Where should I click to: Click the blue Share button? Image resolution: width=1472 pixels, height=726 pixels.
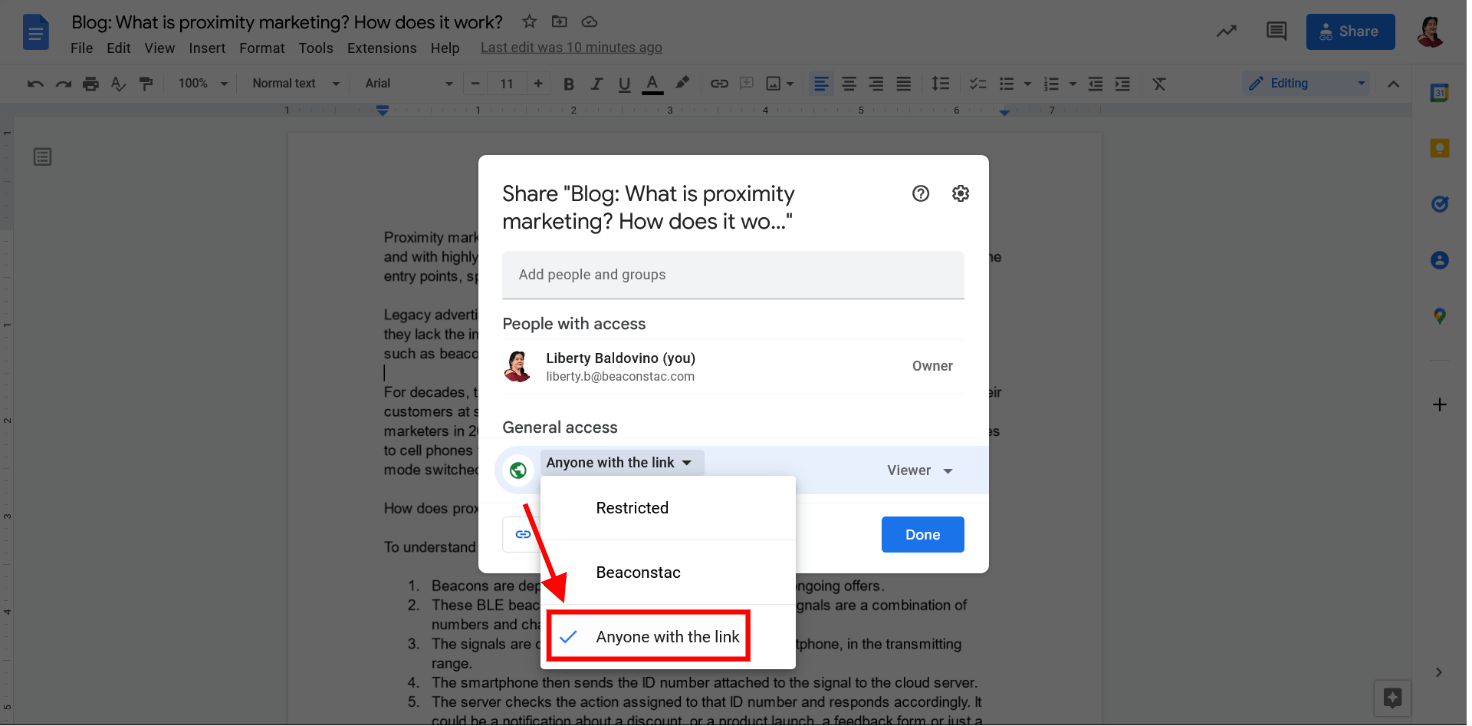[x=1350, y=32]
